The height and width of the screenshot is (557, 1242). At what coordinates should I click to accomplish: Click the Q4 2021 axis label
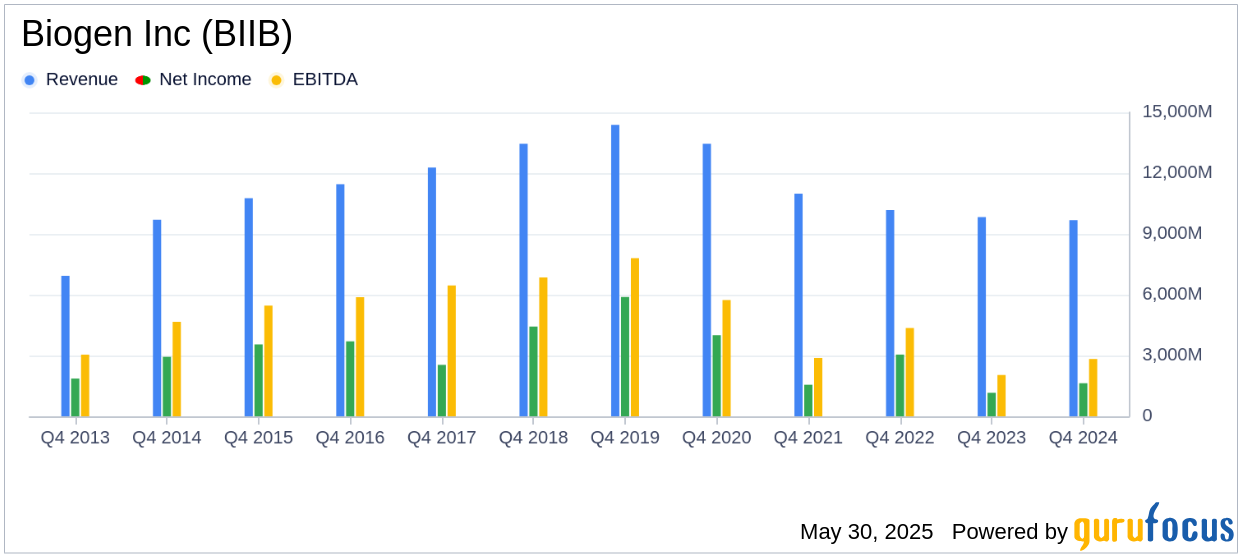tap(808, 438)
